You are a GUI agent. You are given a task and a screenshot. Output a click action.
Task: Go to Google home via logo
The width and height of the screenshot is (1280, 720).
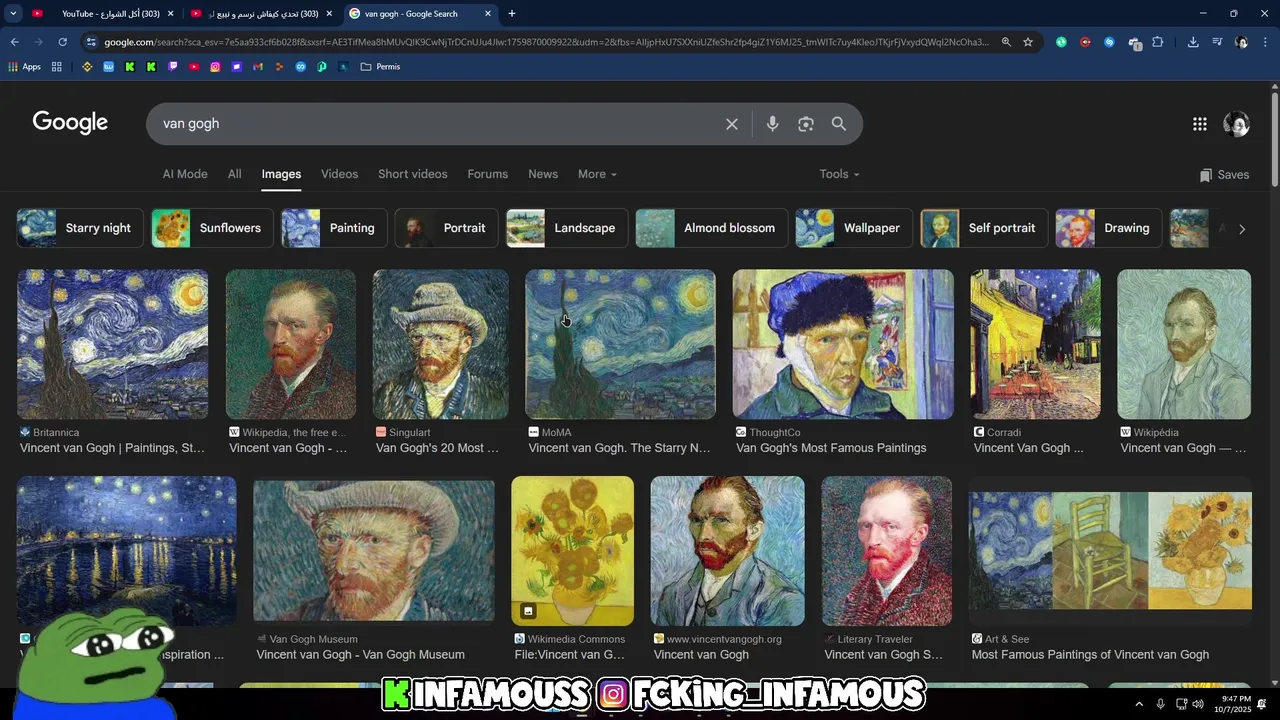click(x=70, y=122)
